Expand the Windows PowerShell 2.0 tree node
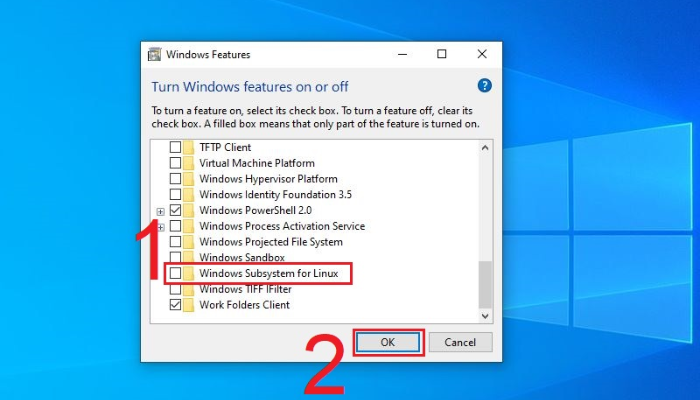 coord(160,211)
